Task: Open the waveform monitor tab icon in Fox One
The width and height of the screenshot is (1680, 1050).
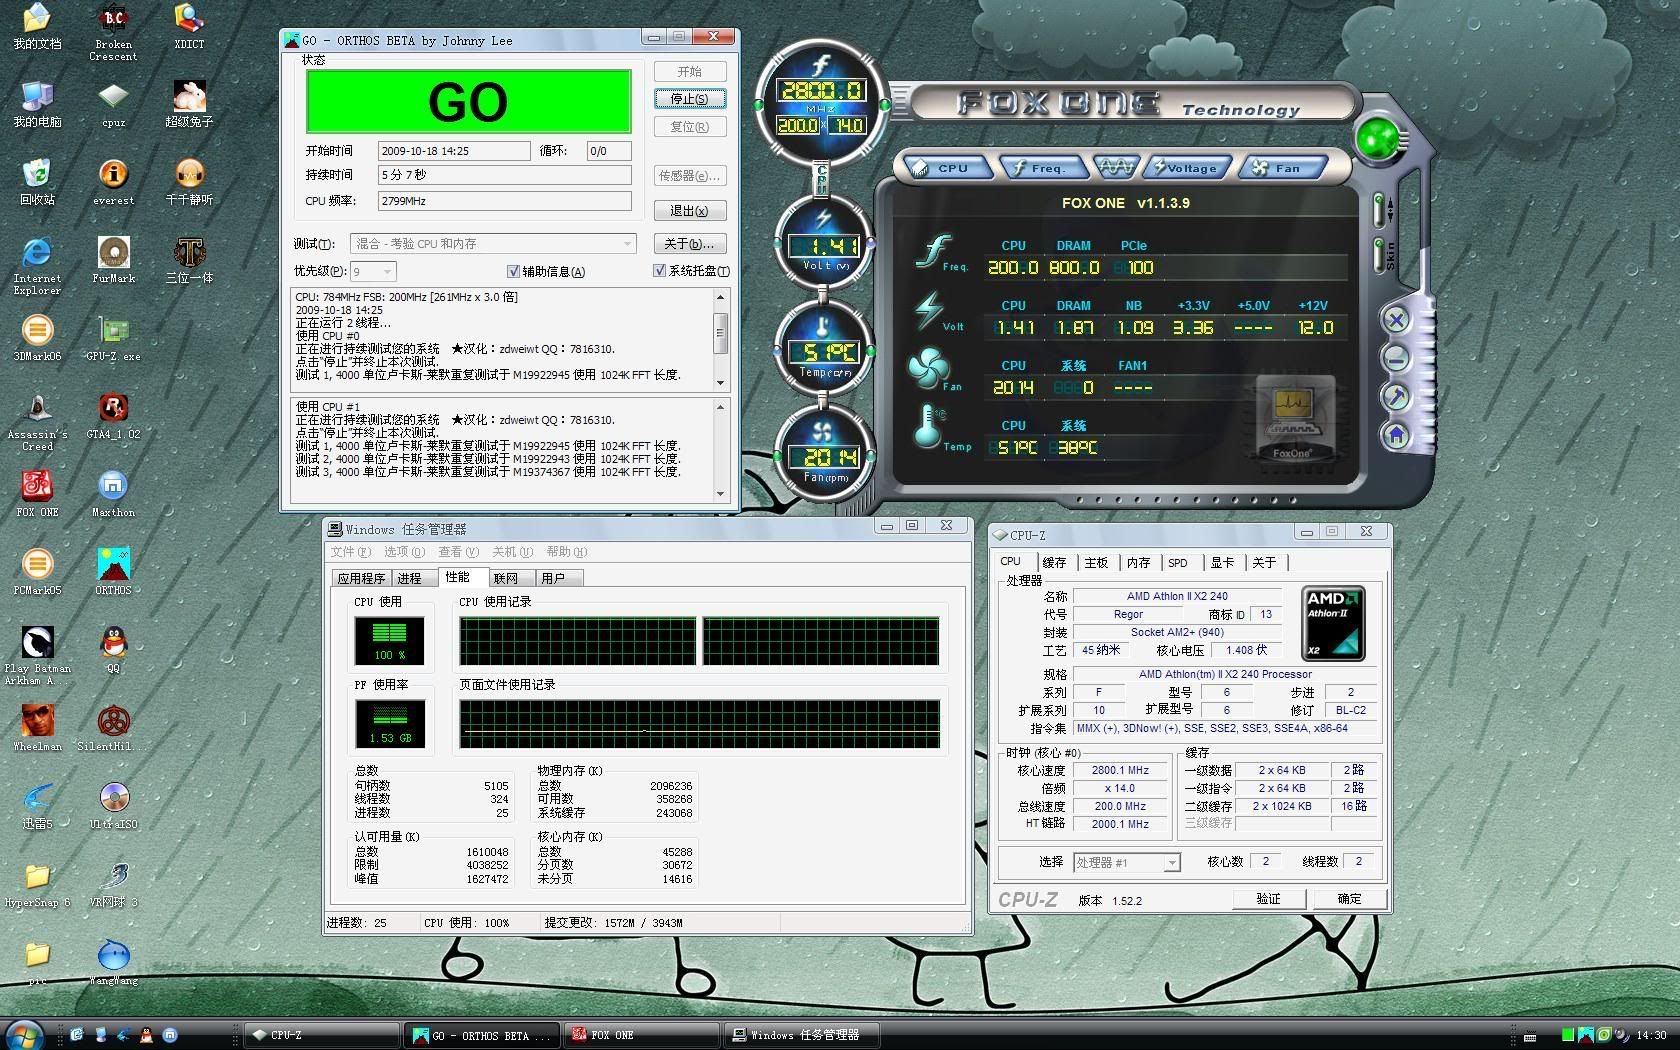Action: [x=1116, y=167]
